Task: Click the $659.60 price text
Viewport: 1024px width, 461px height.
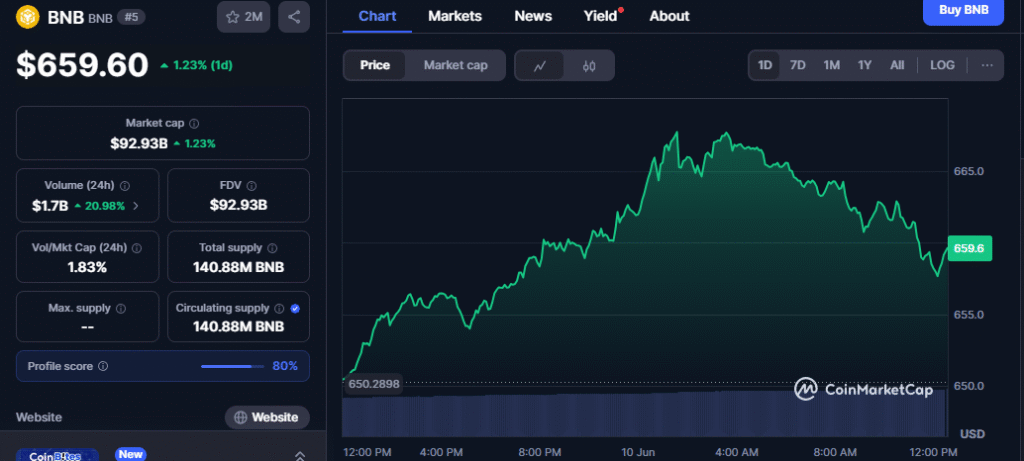Action: tap(82, 65)
